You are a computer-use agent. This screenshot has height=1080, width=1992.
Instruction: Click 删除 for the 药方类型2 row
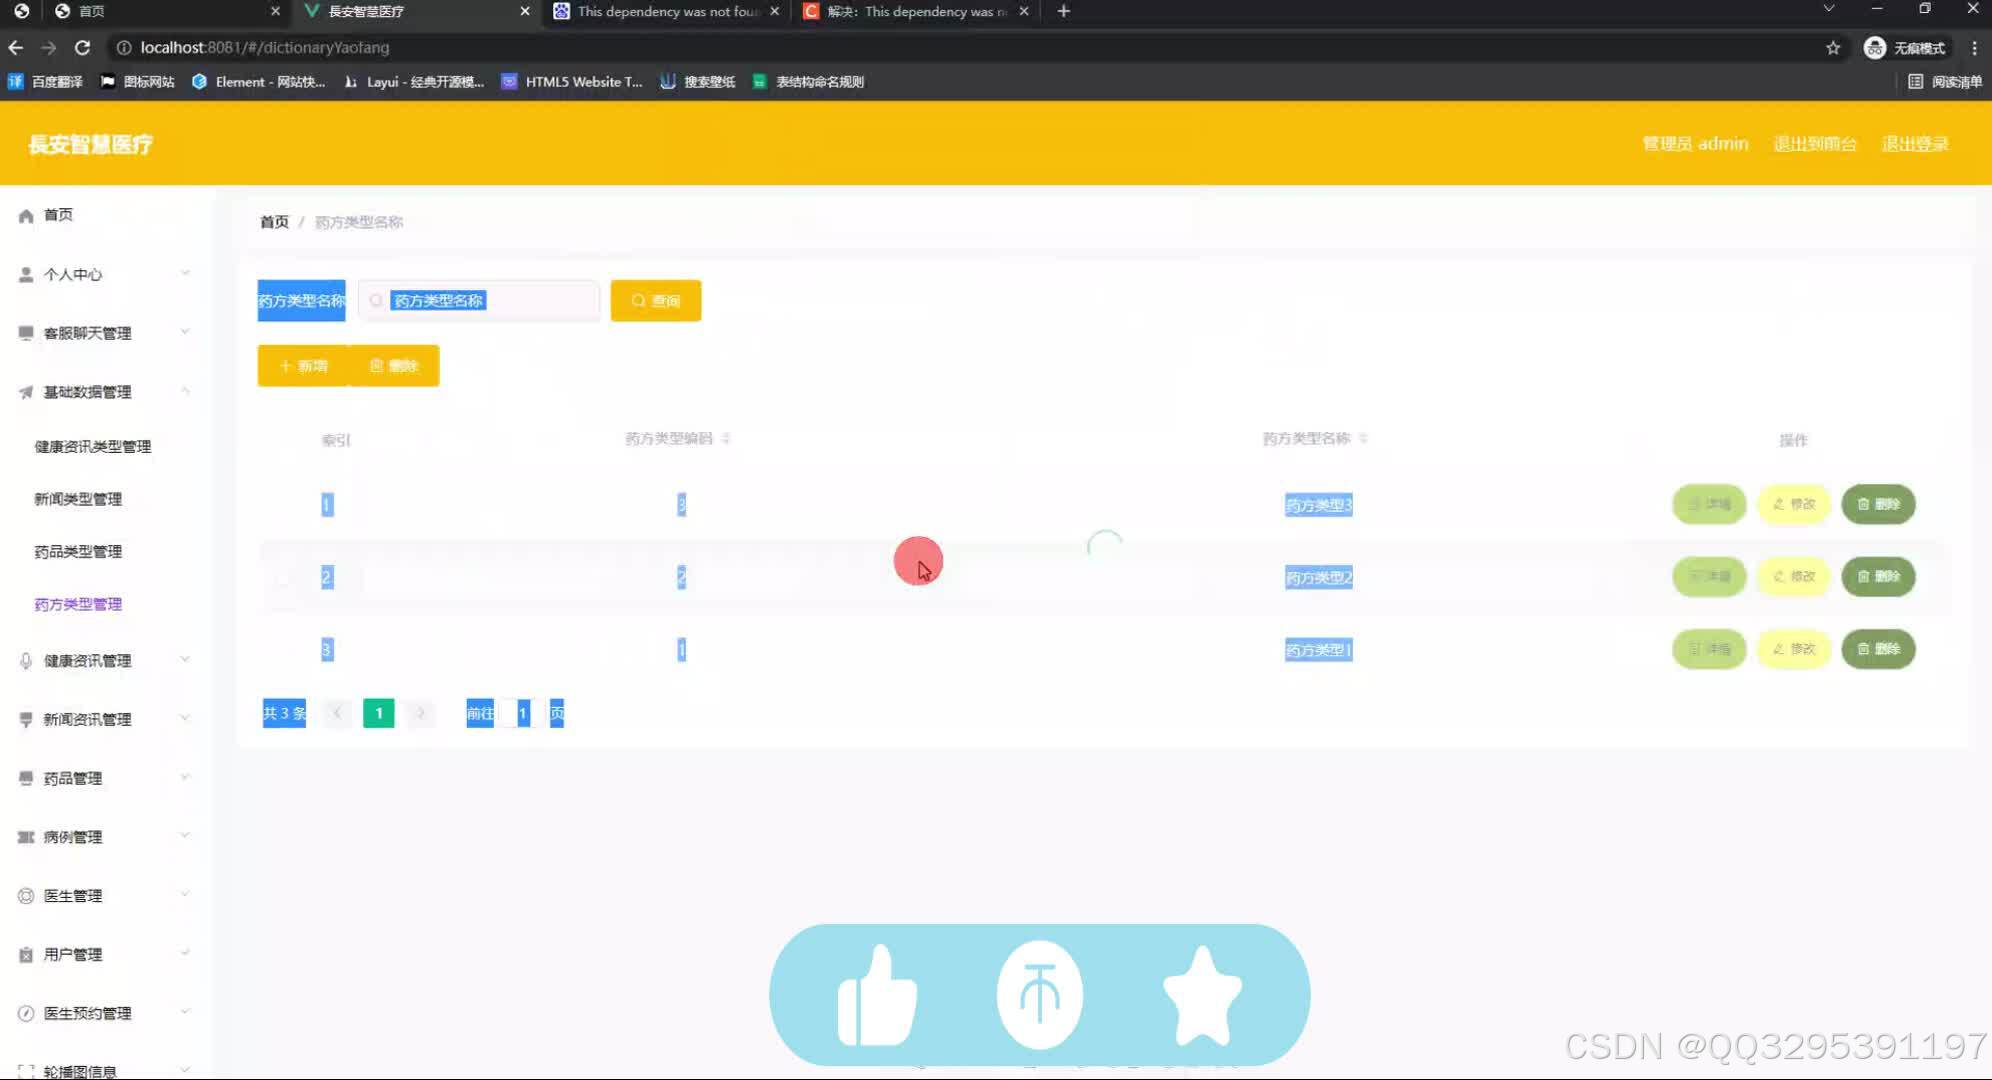click(1878, 577)
